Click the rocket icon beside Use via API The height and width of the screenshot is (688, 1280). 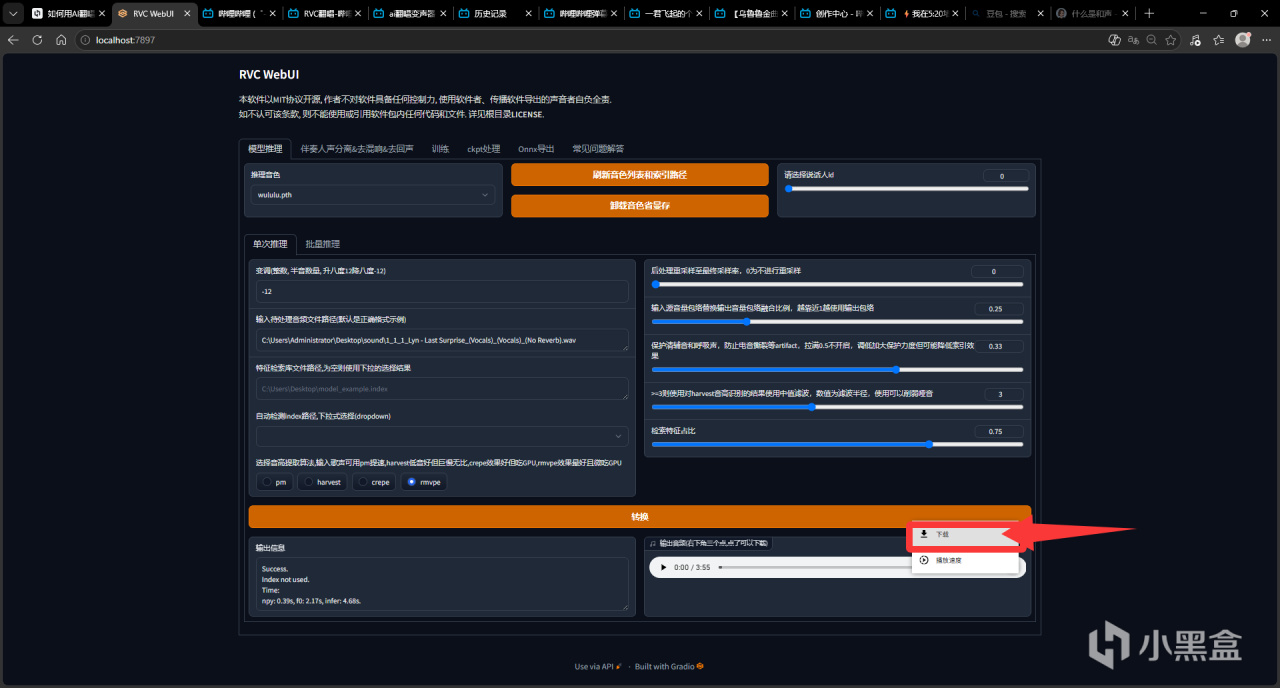tap(619, 666)
